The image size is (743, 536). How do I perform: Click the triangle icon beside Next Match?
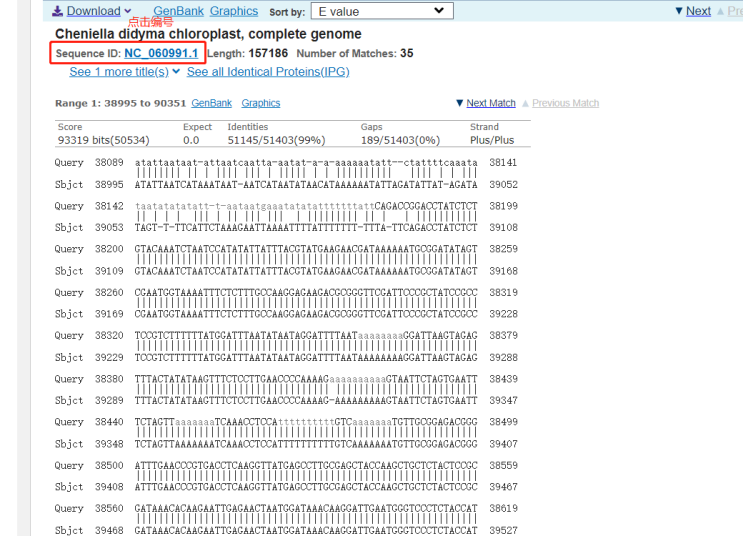[459, 103]
